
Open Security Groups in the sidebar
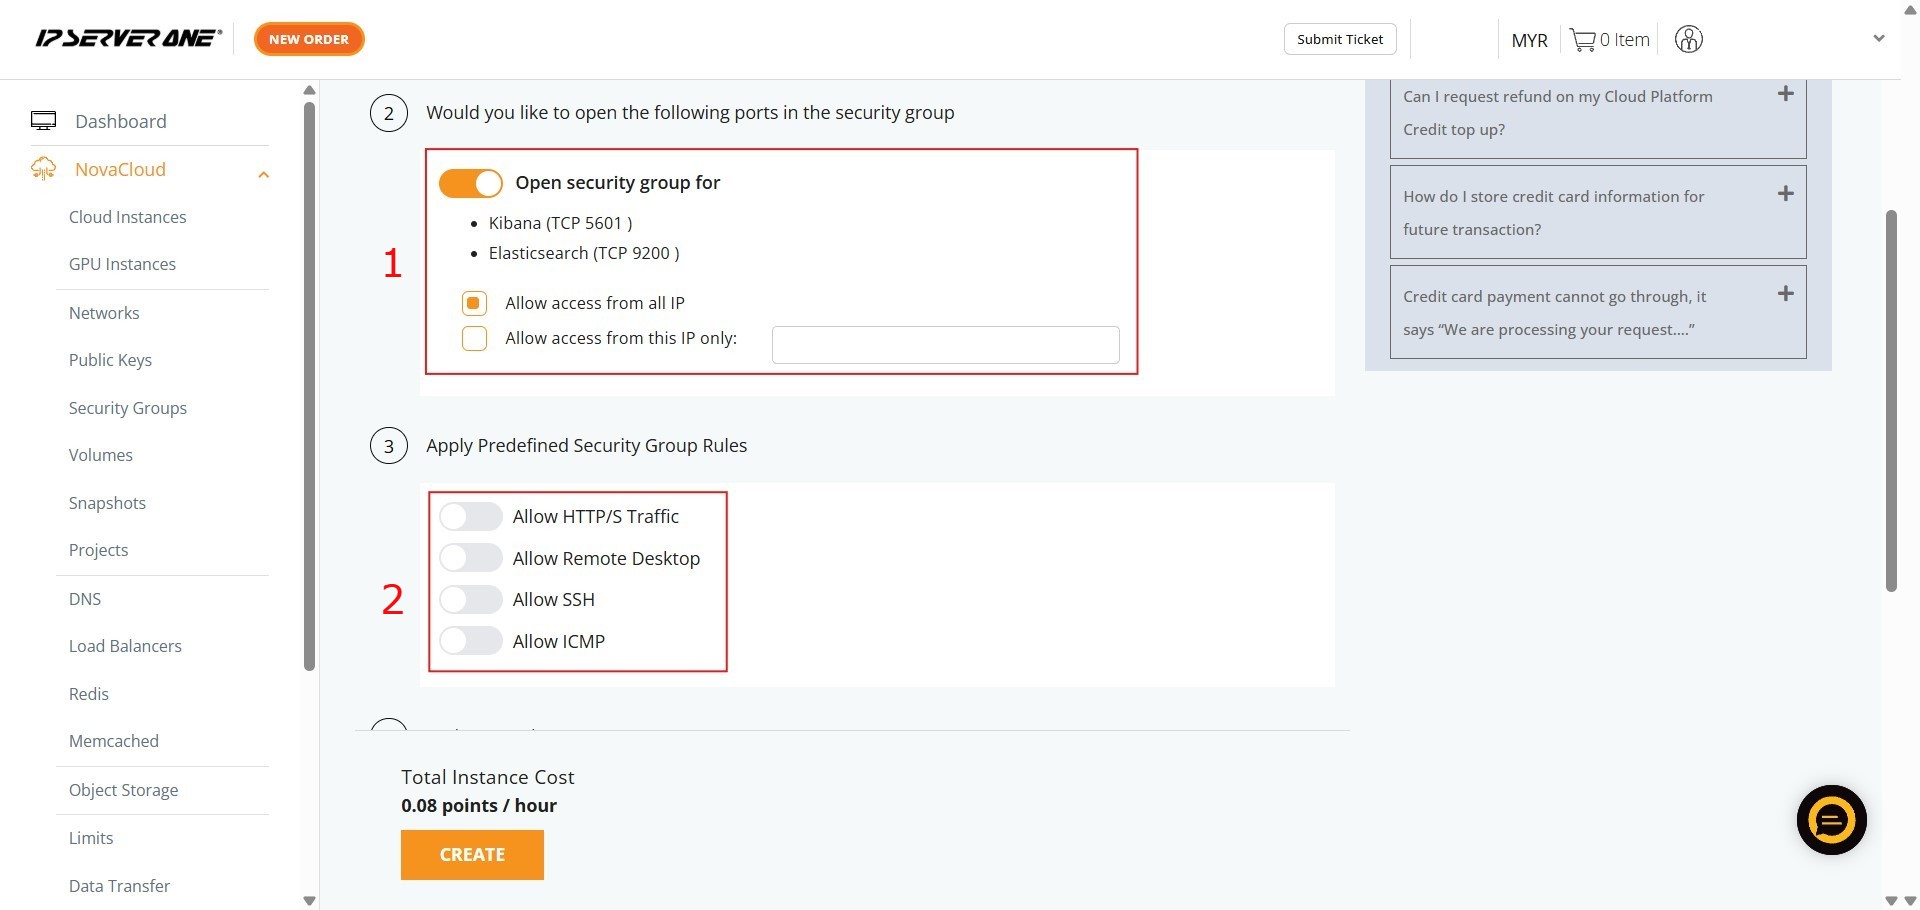point(128,408)
